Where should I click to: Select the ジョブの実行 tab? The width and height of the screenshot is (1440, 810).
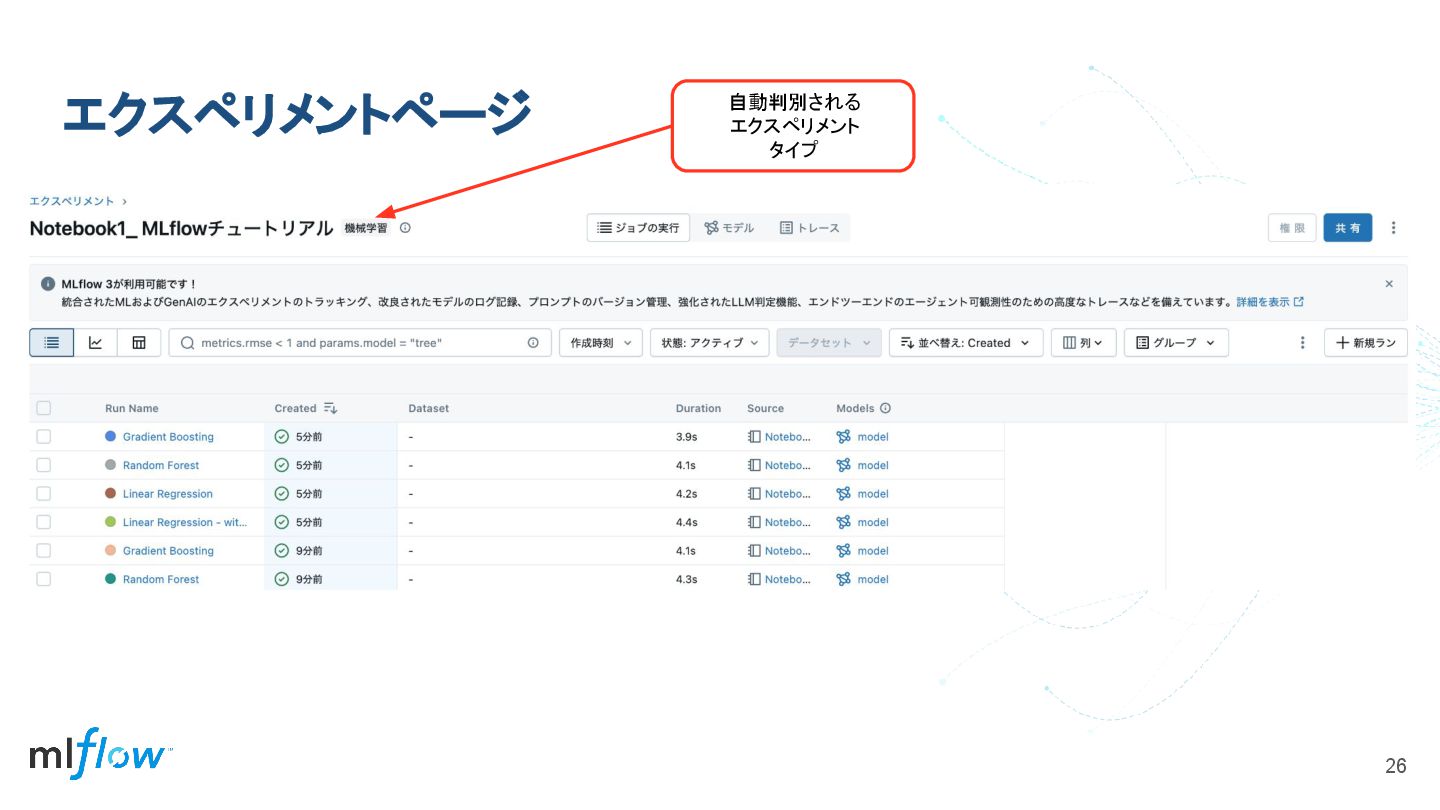pos(638,228)
